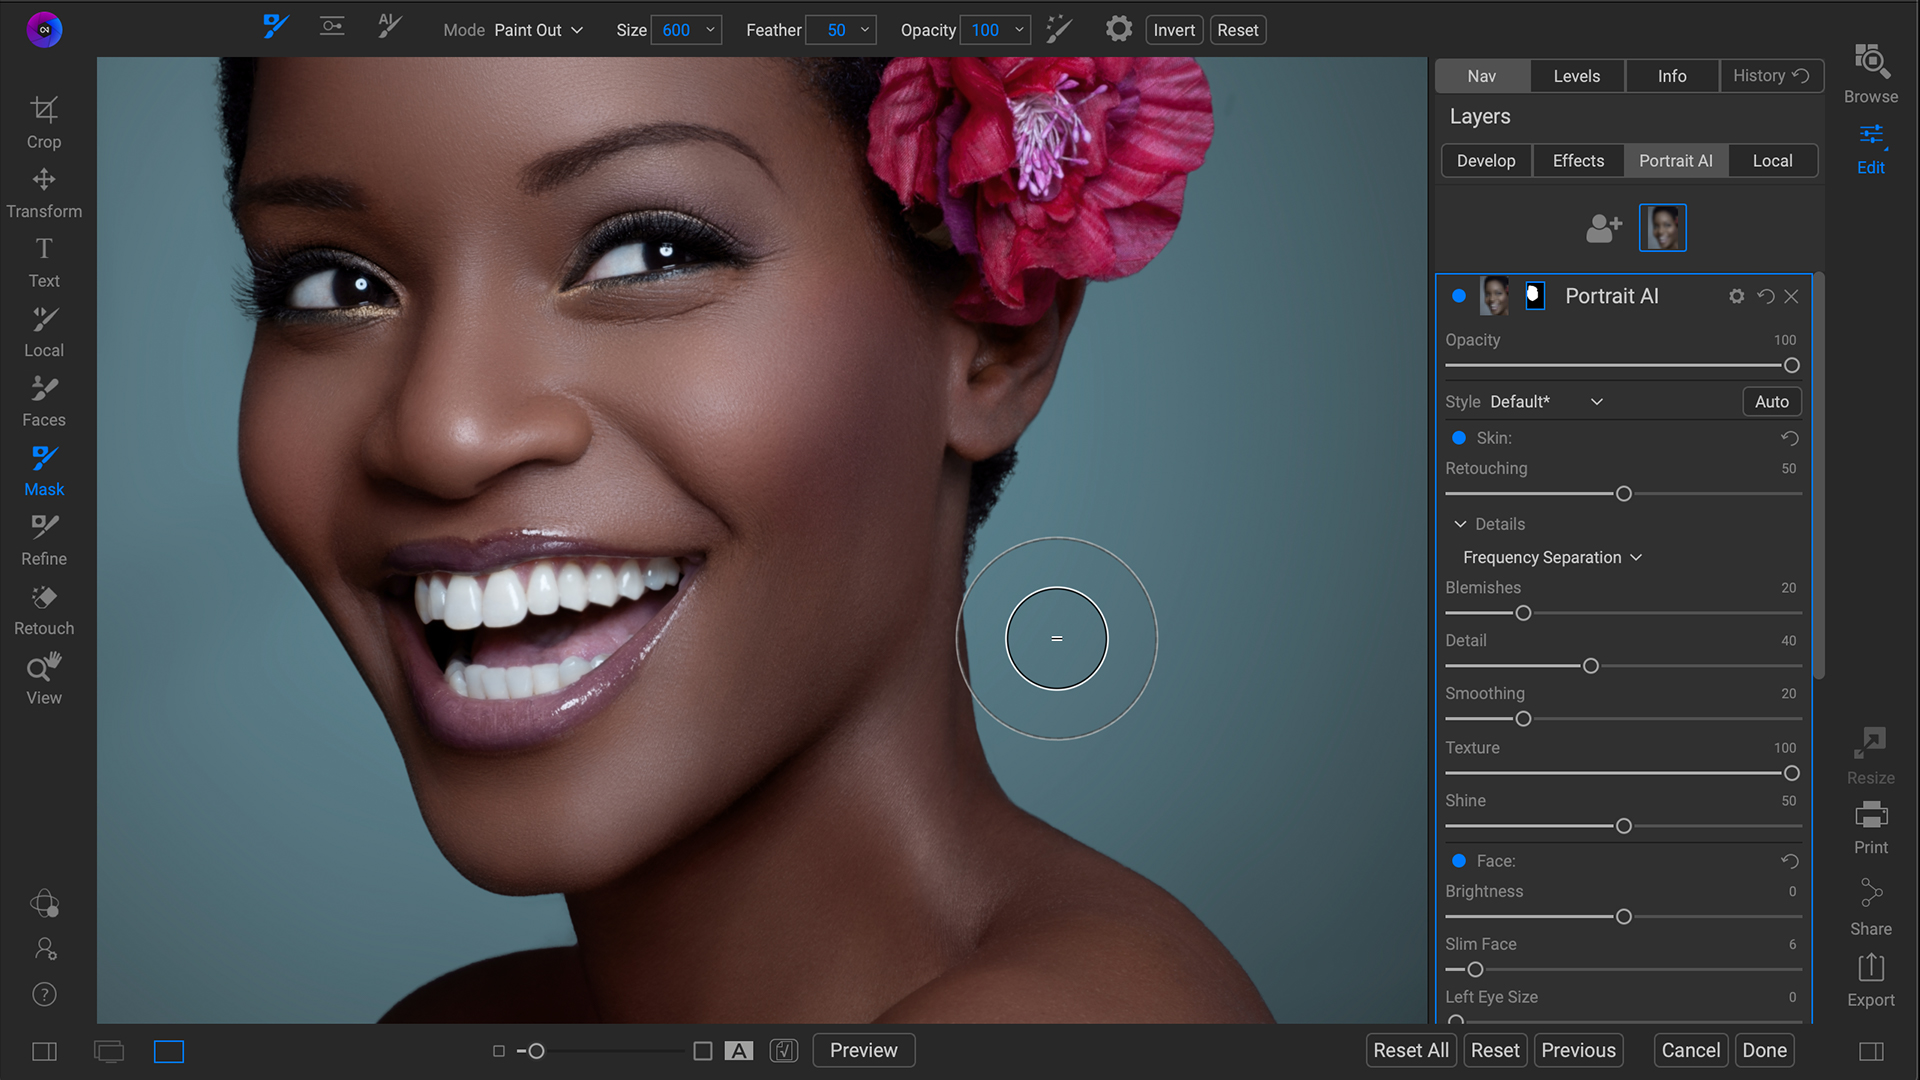Click the Retouching slider handle
The height and width of the screenshot is (1080, 1920).
click(x=1624, y=494)
